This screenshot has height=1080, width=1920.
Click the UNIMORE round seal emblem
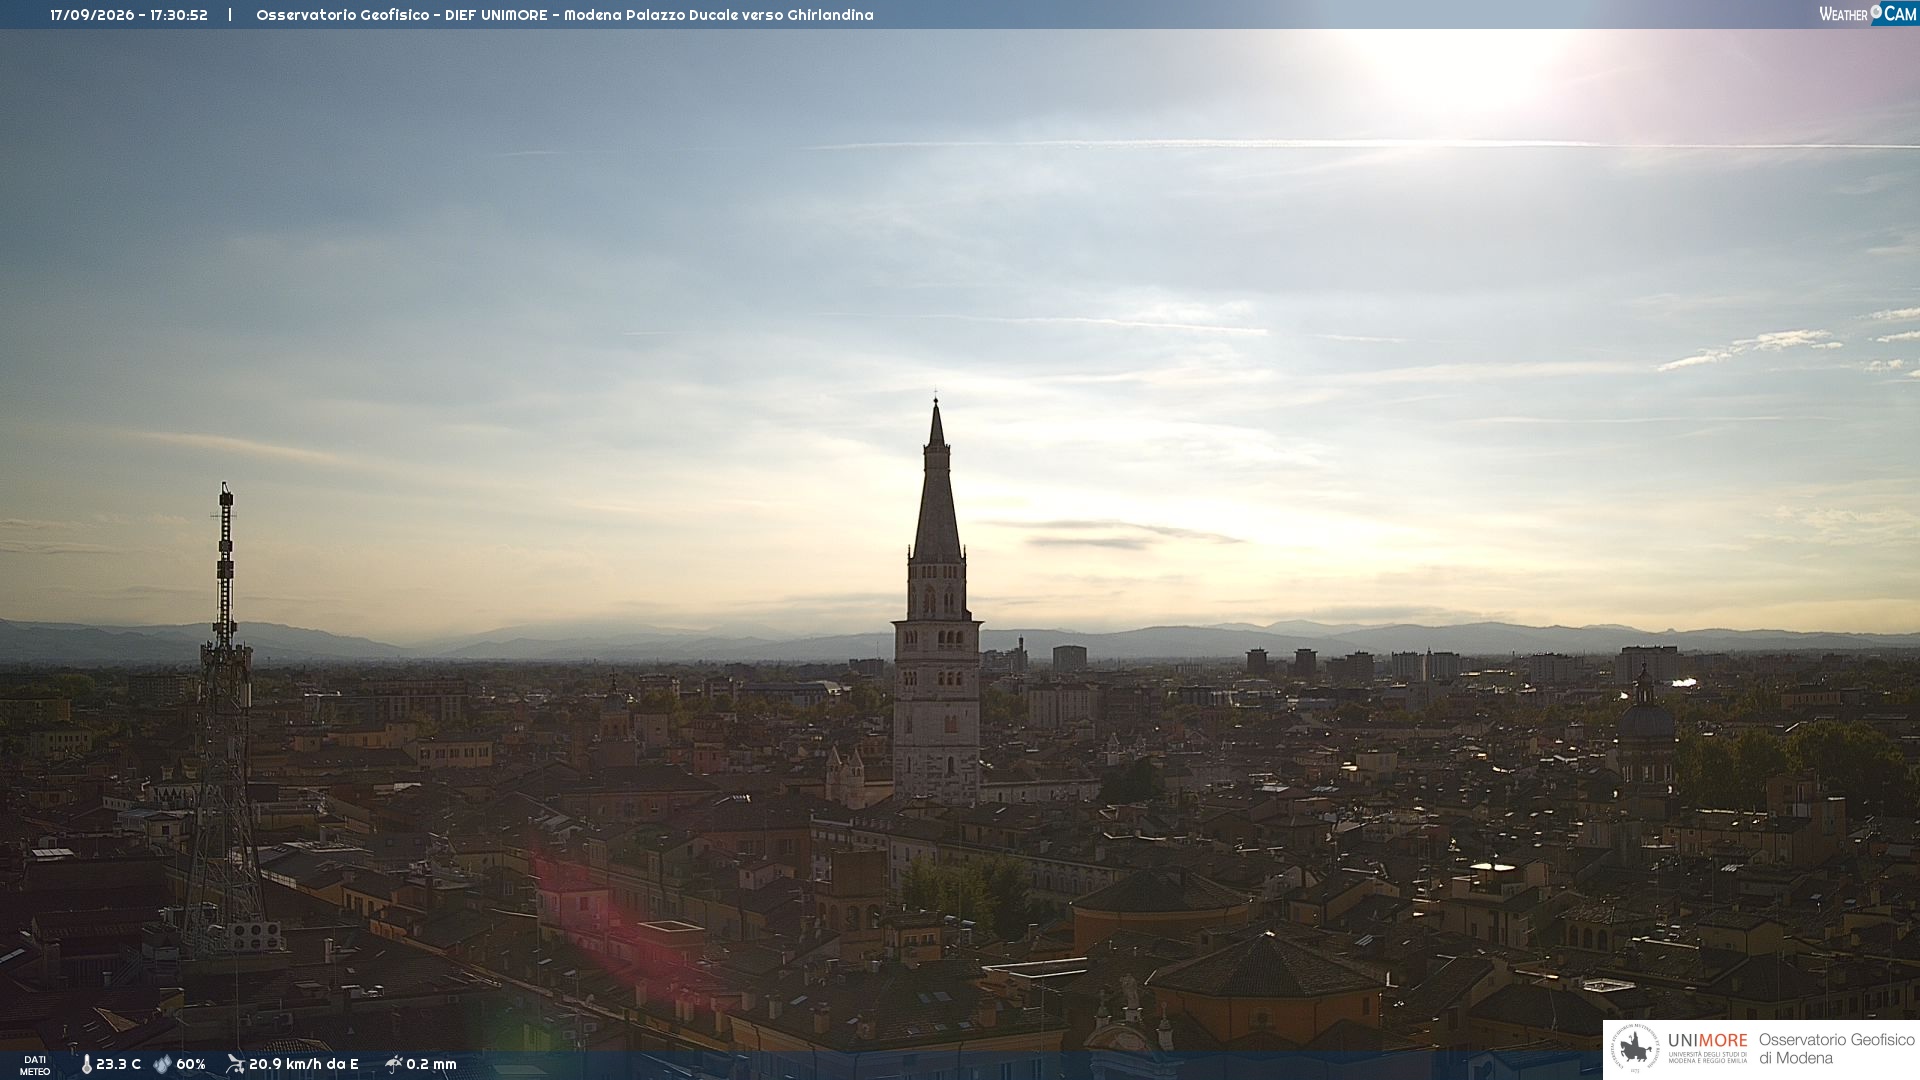(x=1635, y=1048)
